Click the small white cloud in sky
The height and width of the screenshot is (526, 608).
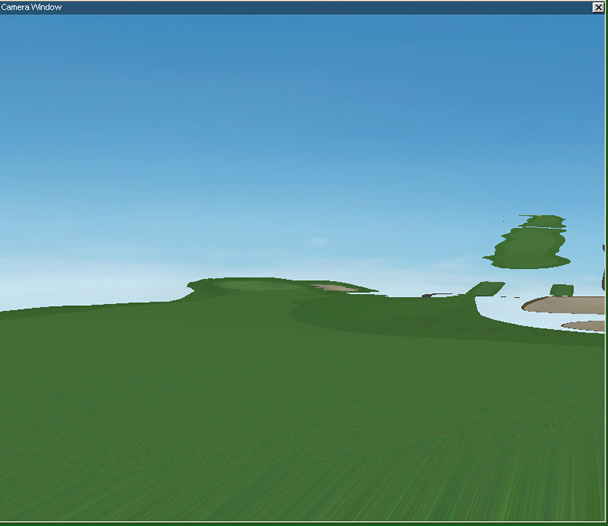(318, 241)
